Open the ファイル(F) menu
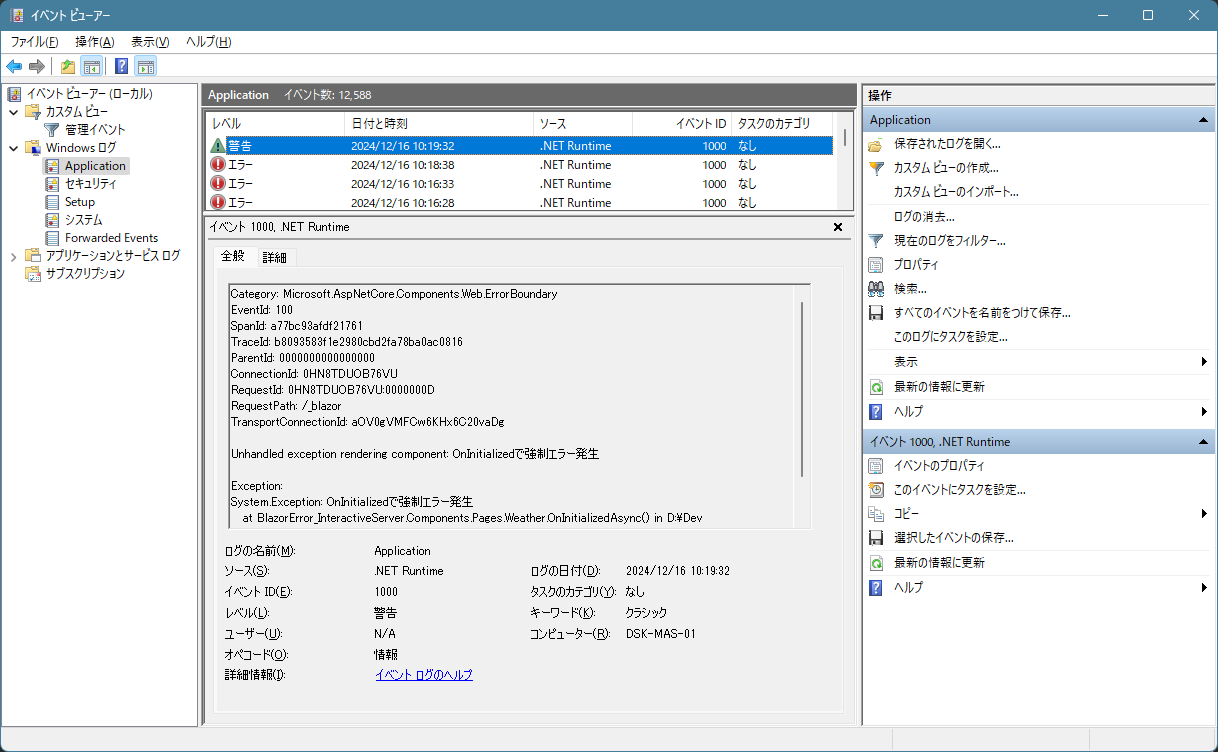 (x=34, y=42)
